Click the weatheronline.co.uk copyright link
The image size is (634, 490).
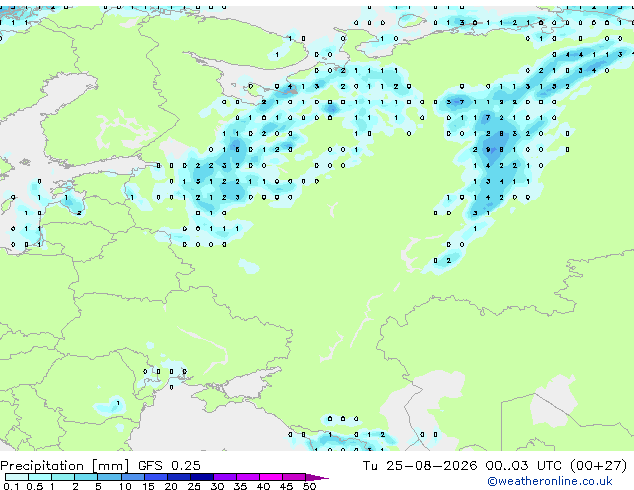[x=550, y=481]
